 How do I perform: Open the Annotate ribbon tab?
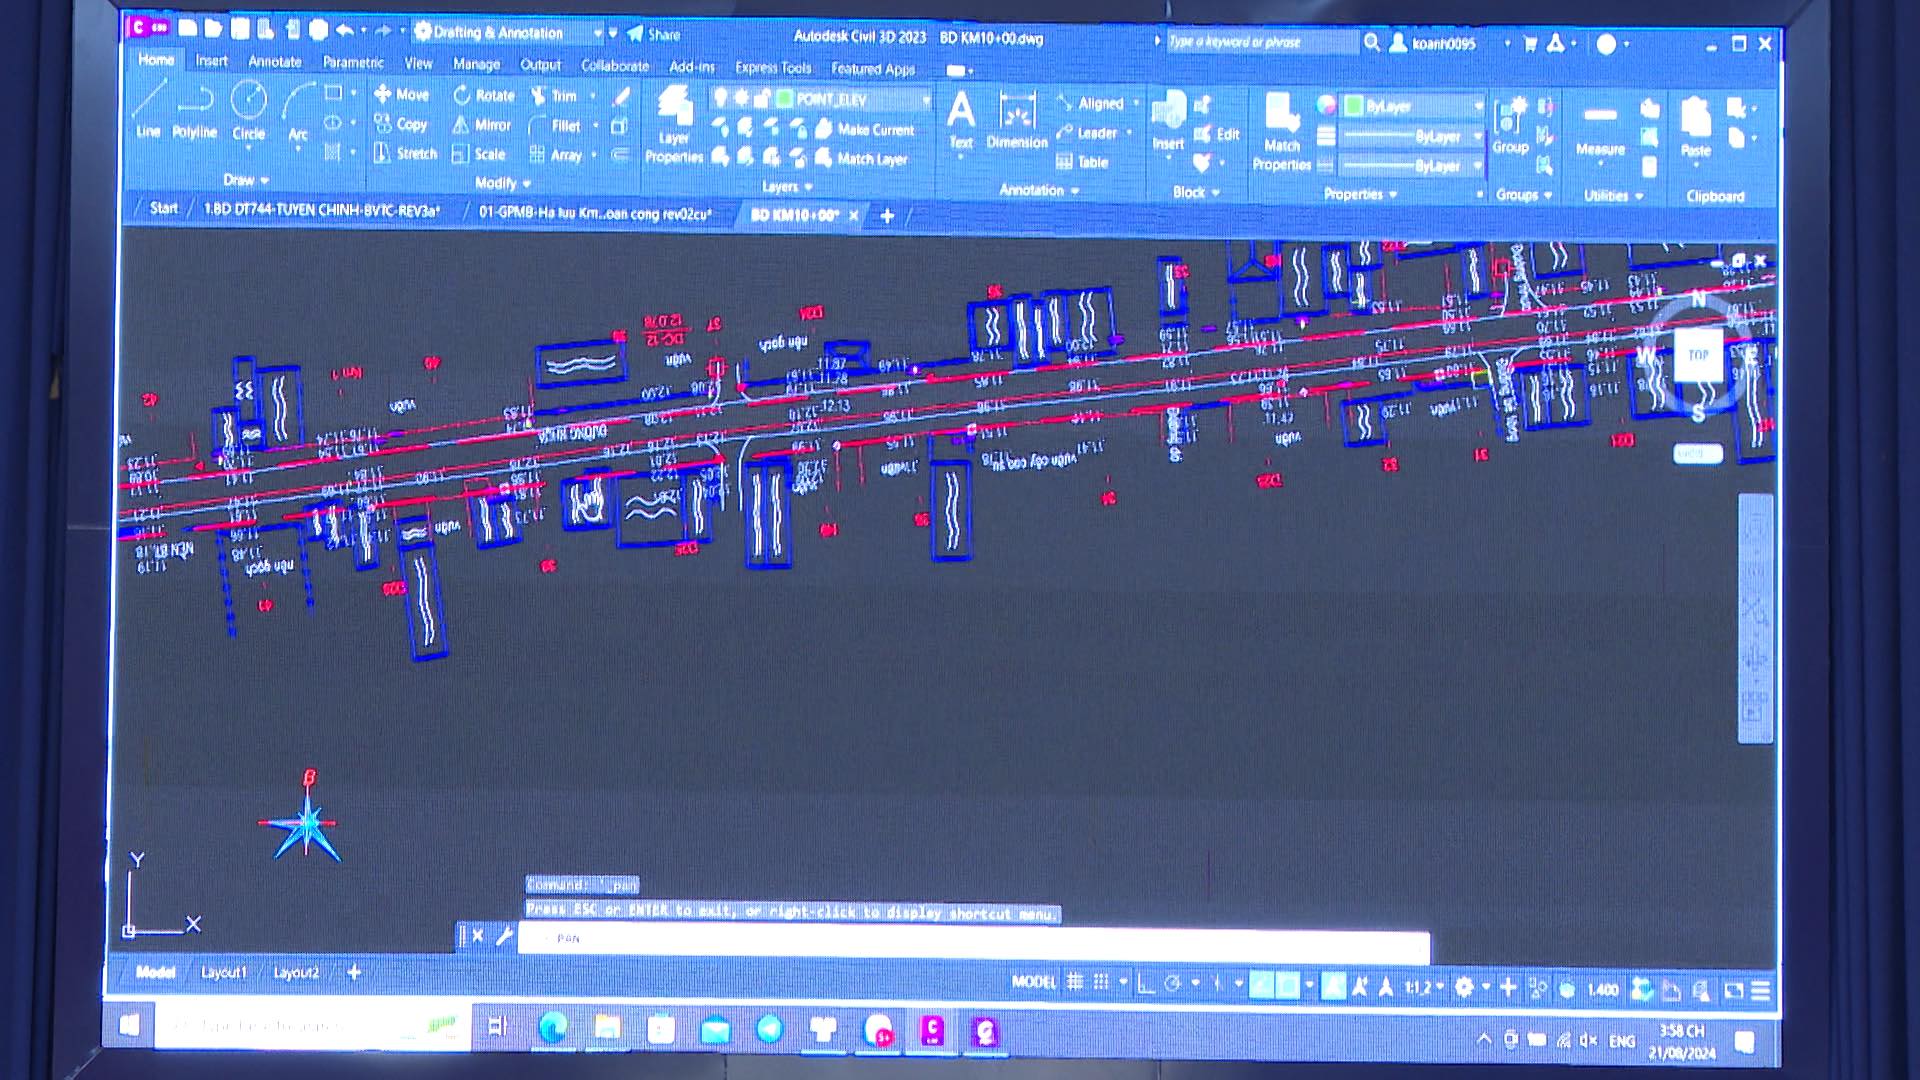(274, 62)
